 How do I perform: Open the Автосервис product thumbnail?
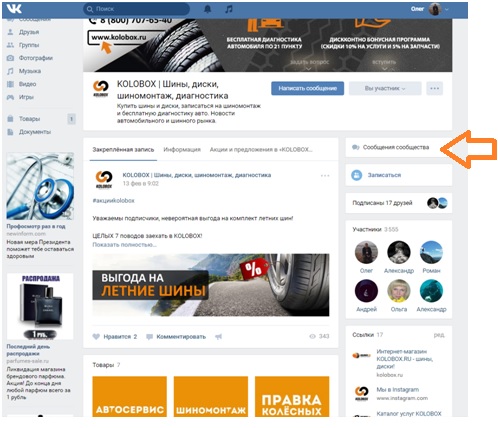coord(129,396)
